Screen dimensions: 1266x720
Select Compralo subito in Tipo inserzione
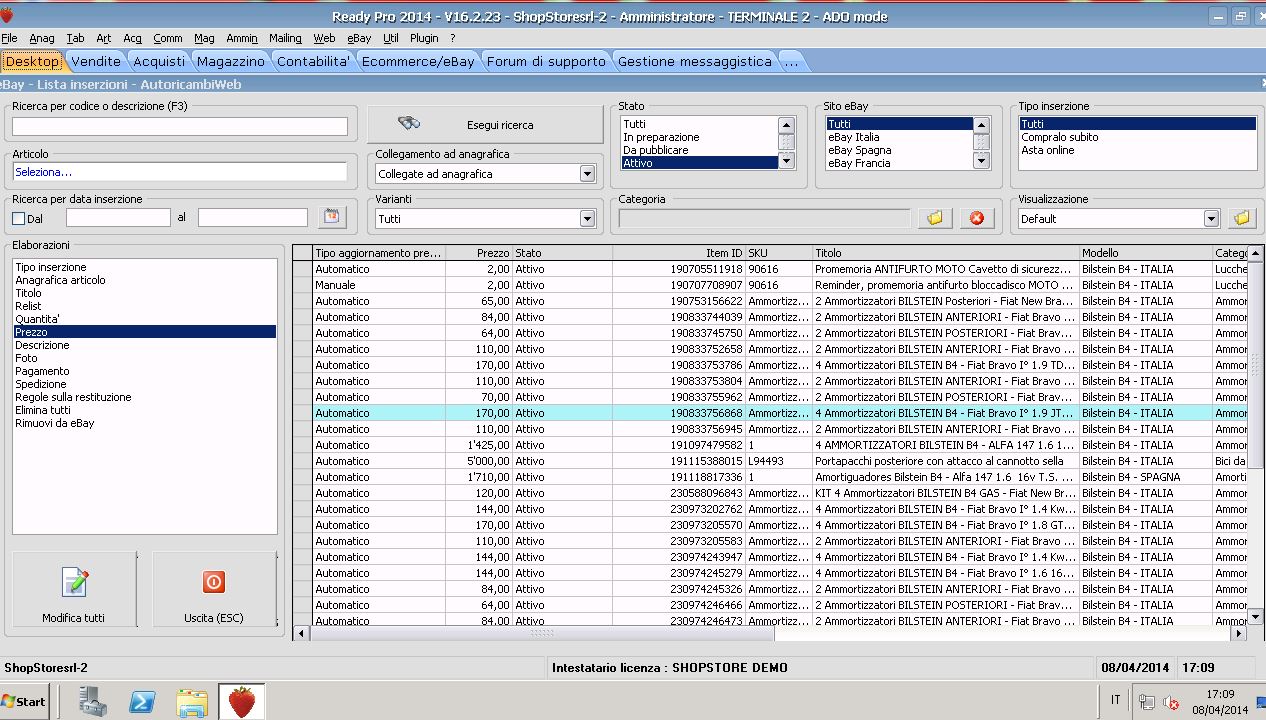(1059, 137)
